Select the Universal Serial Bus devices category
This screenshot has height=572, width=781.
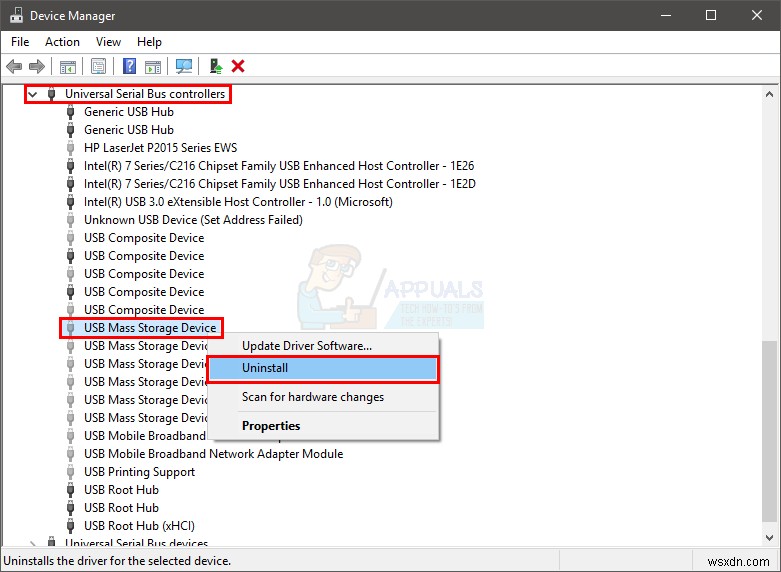pos(136,542)
